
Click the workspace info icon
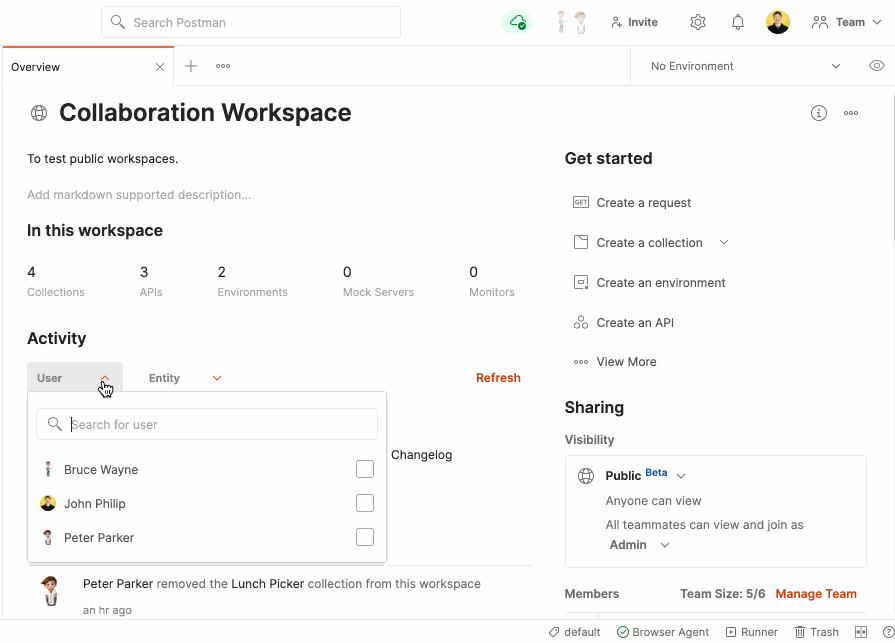[x=819, y=113]
